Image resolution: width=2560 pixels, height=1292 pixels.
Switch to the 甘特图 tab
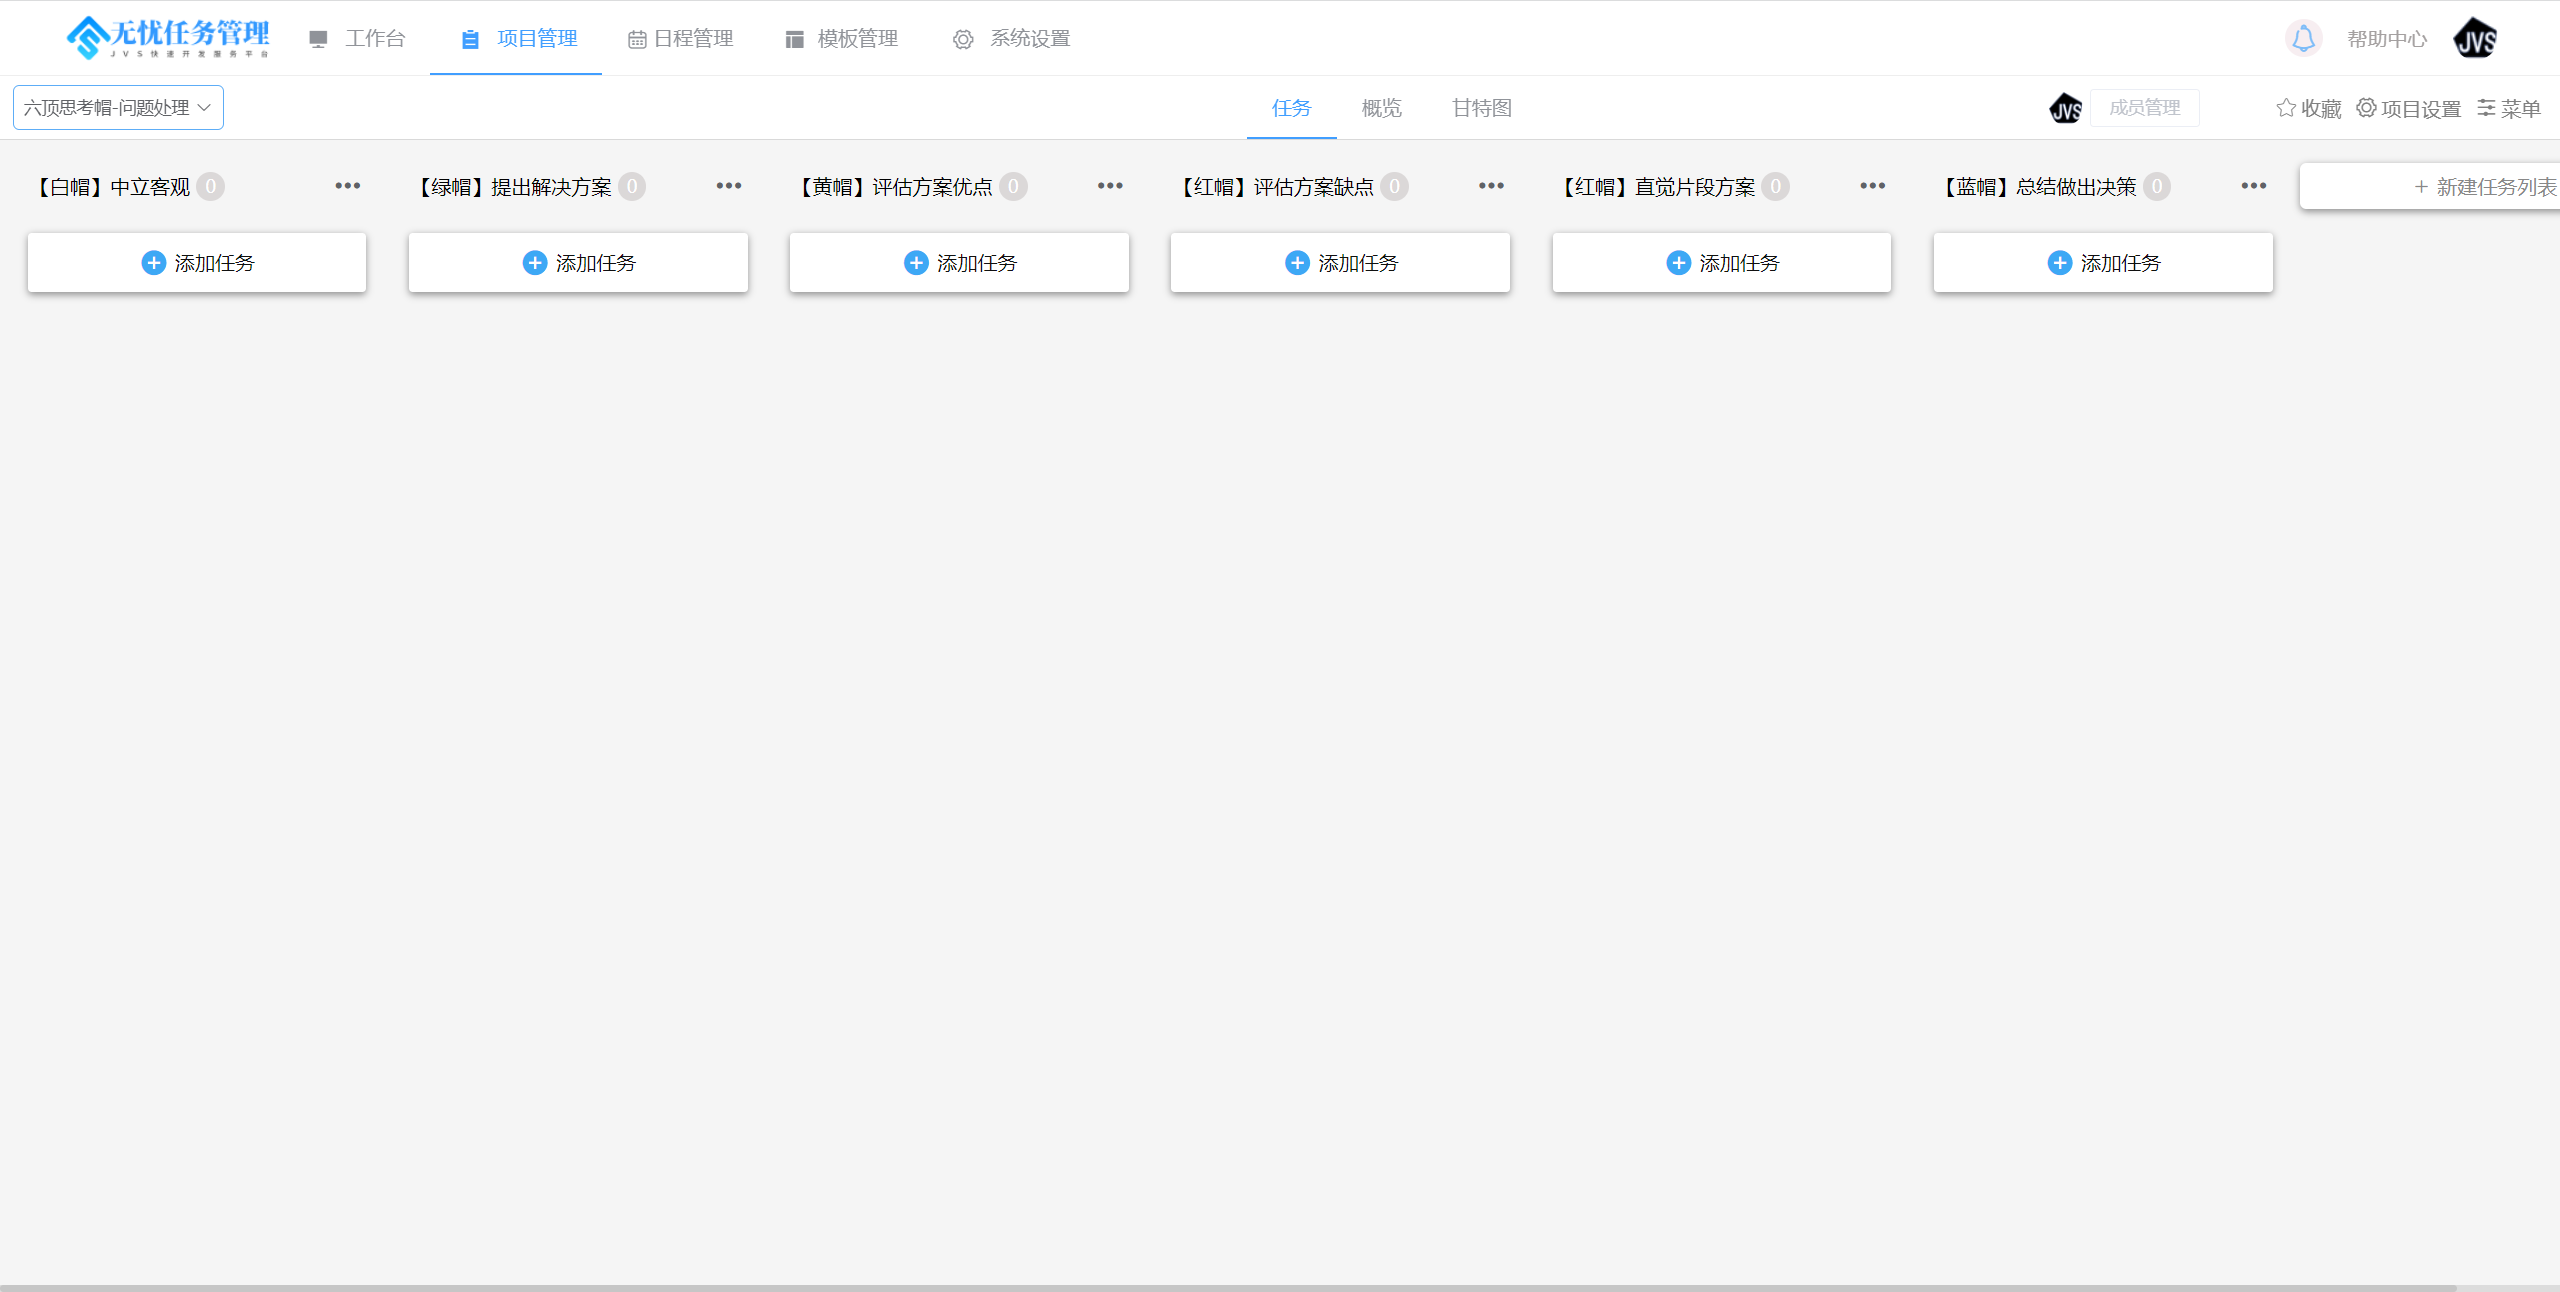point(1481,108)
